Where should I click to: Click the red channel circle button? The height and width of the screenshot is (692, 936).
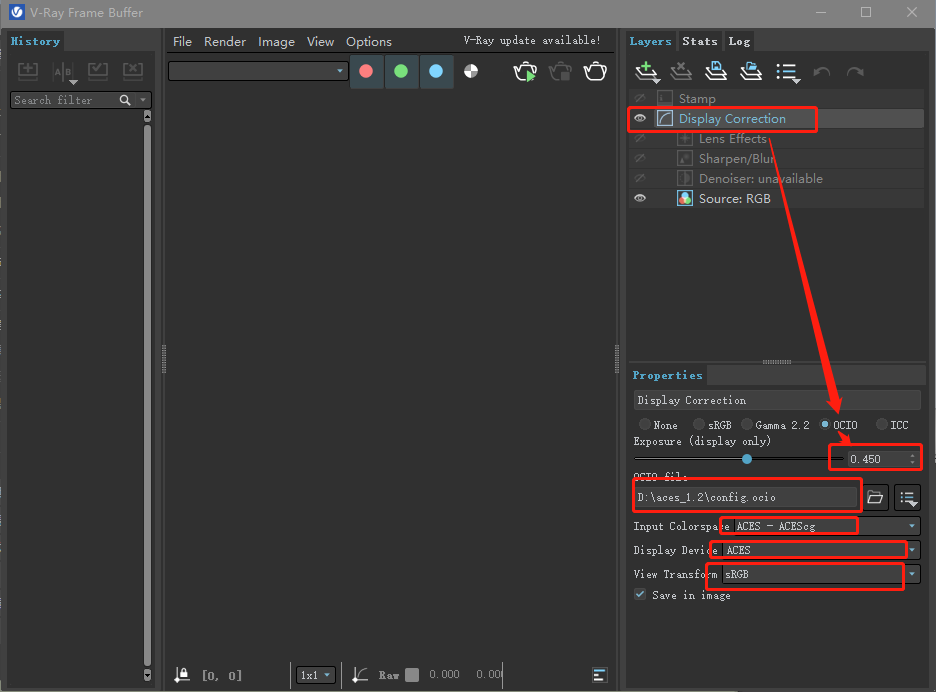[366, 72]
